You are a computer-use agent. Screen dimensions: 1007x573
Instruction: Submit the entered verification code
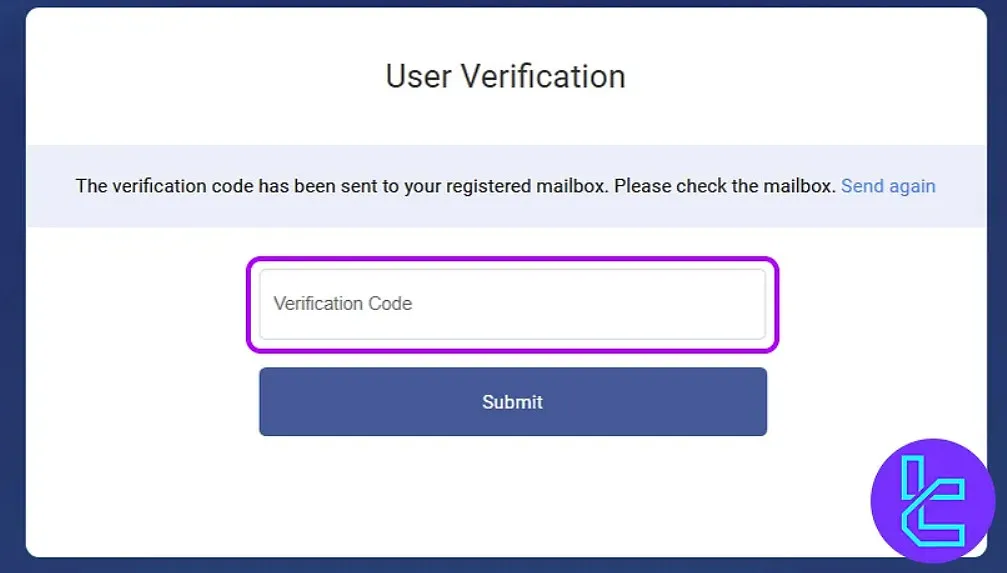[512, 402]
